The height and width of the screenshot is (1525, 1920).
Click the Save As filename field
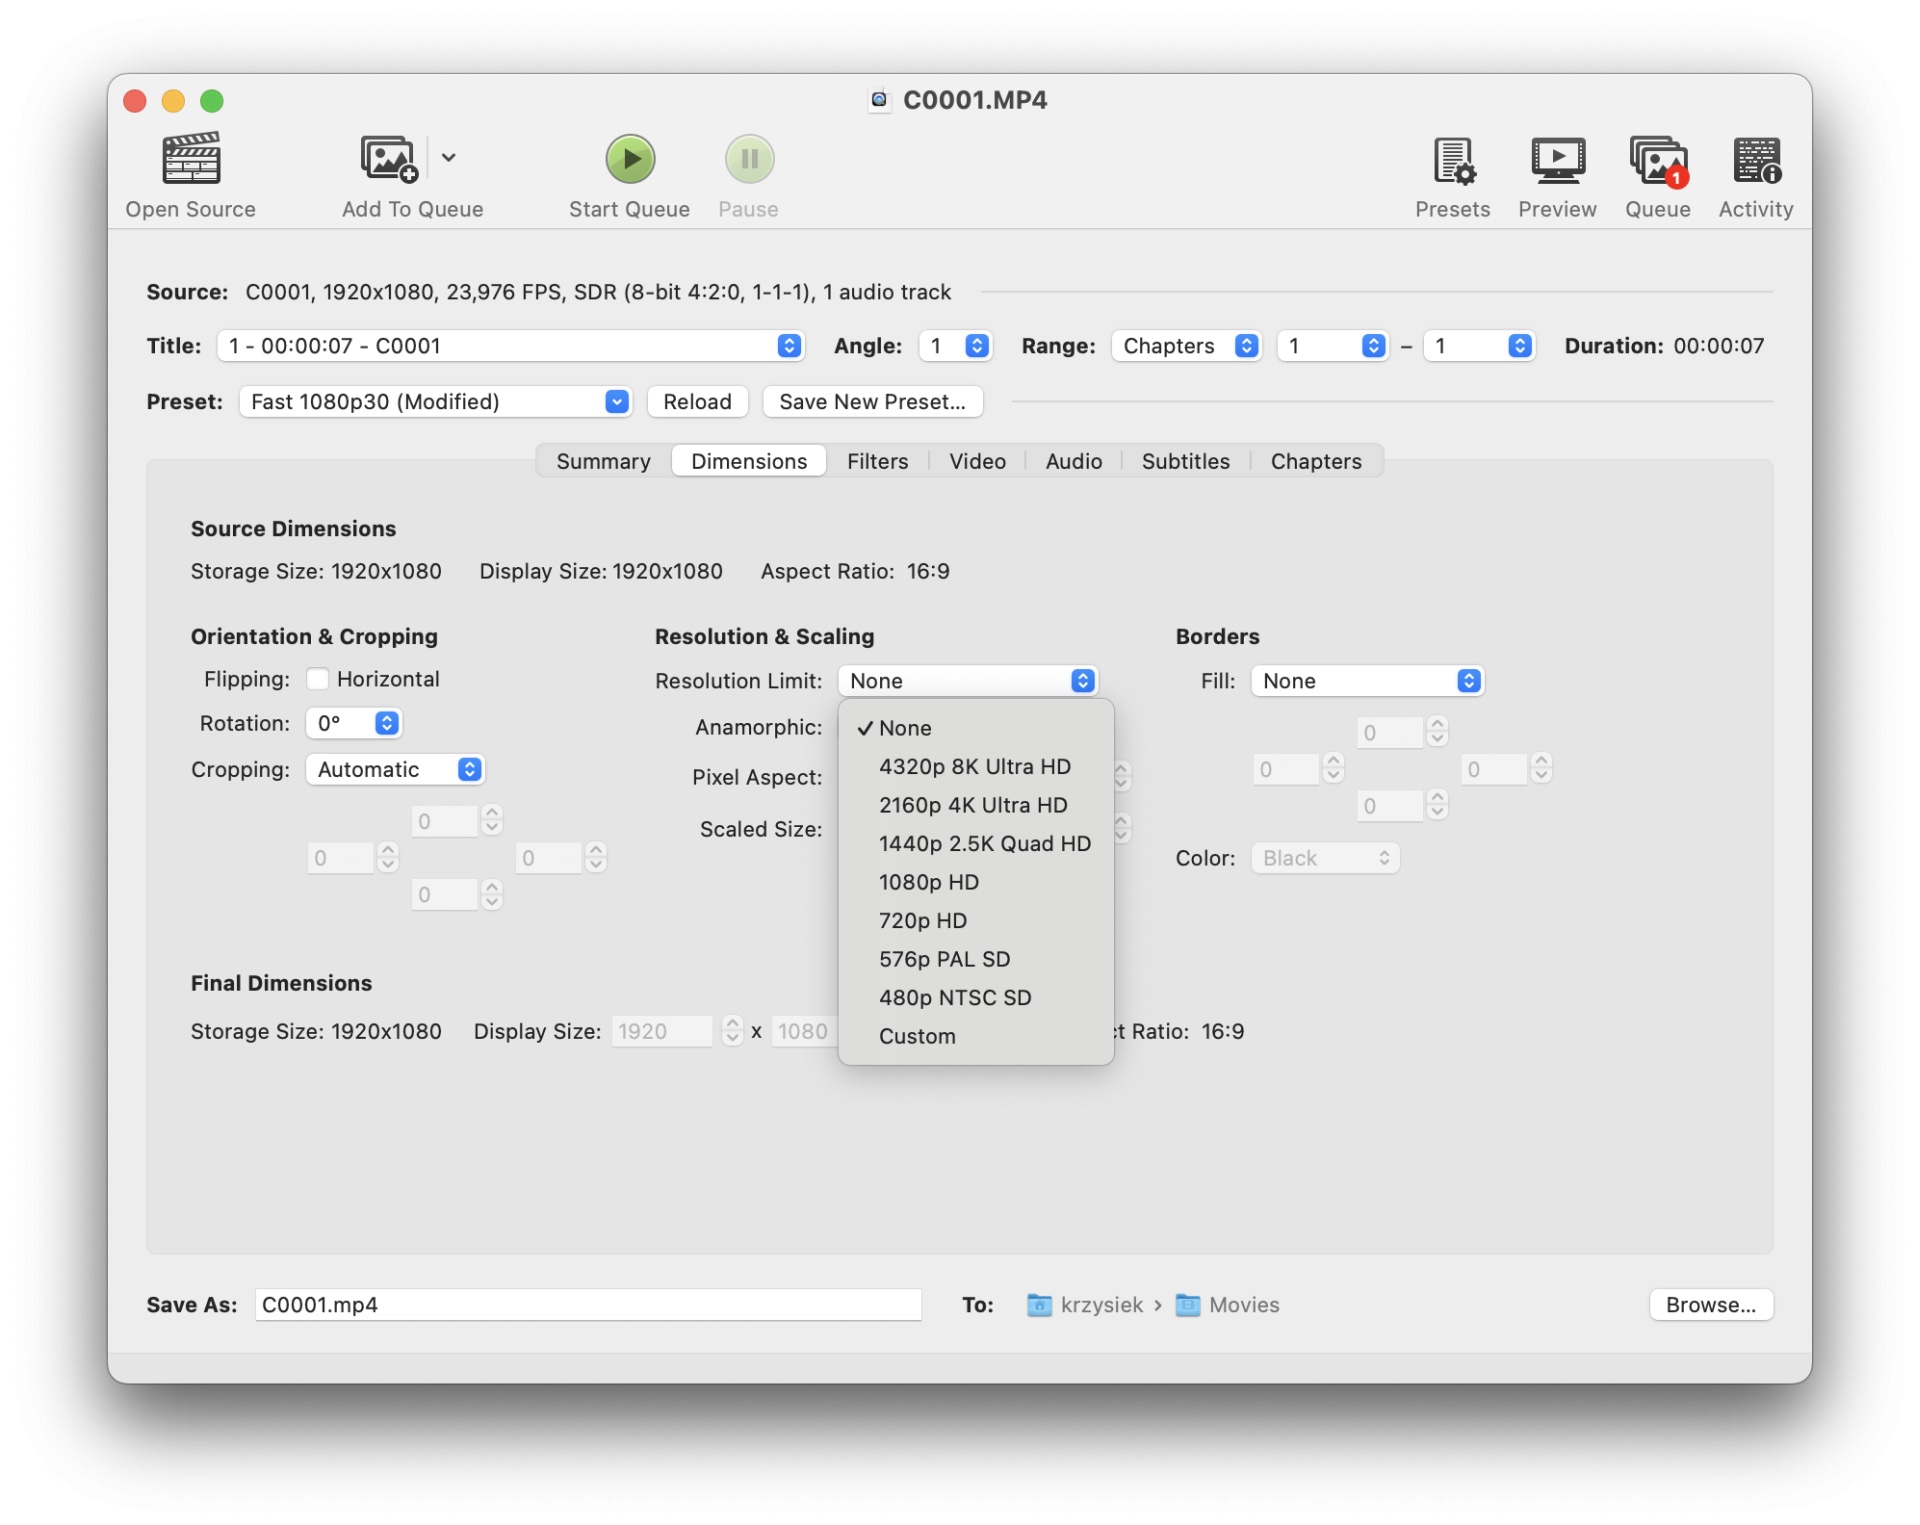[587, 1305]
